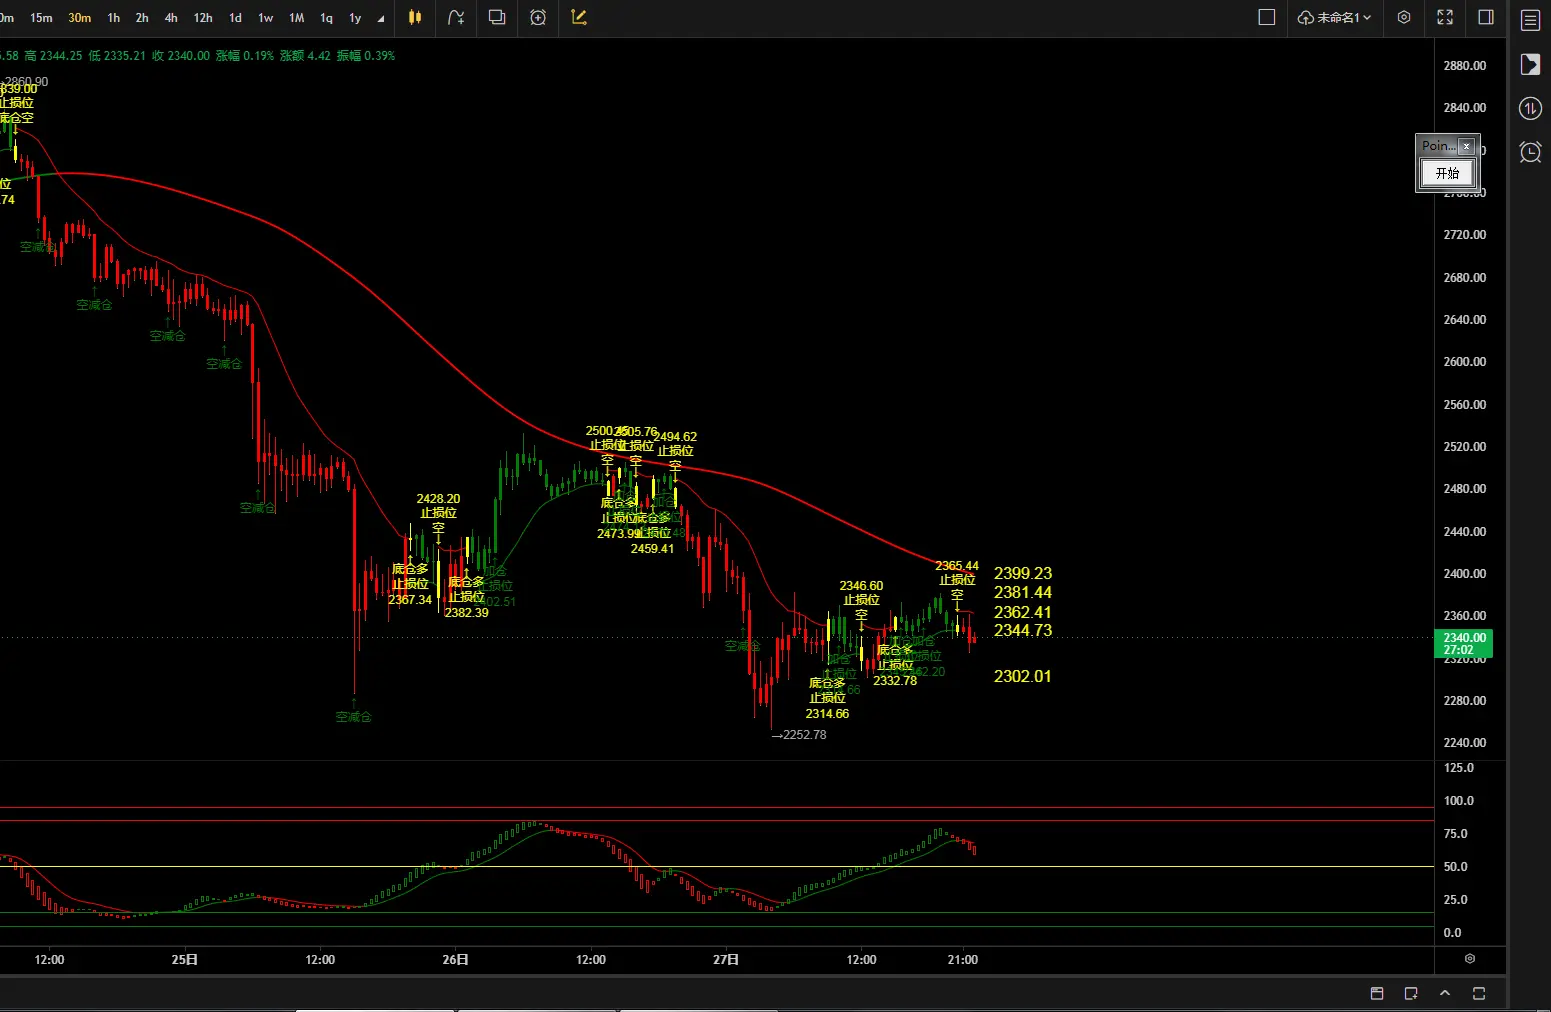Open the 未命名1 layout dropdown
1551x1012 pixels.
tap(1334, 17)
